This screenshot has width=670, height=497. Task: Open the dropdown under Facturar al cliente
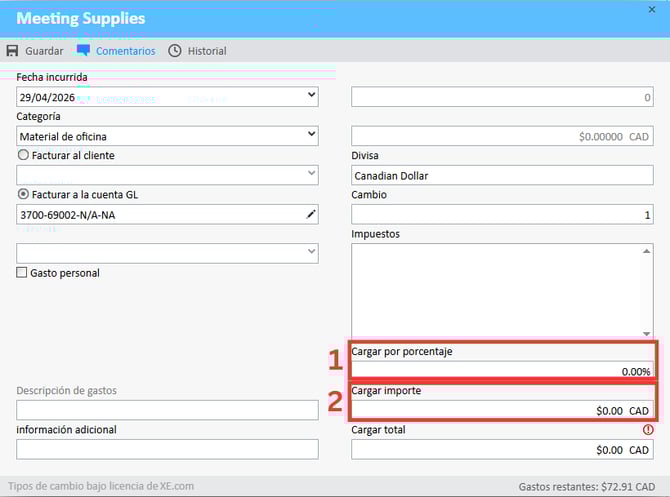tap(310, 175)
